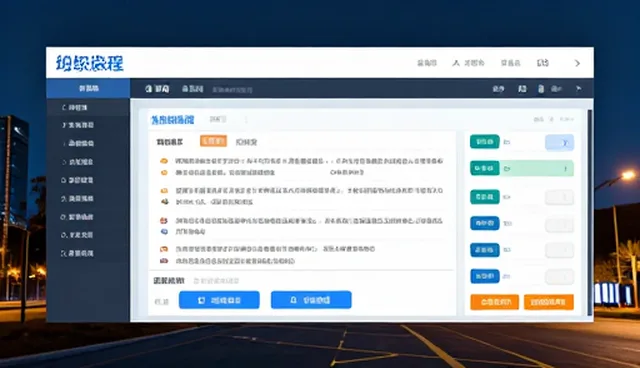This screenshot has width=640, height=368.
Task: Click the teal label on the green highlighted row
Action: [x=484, y=168]
